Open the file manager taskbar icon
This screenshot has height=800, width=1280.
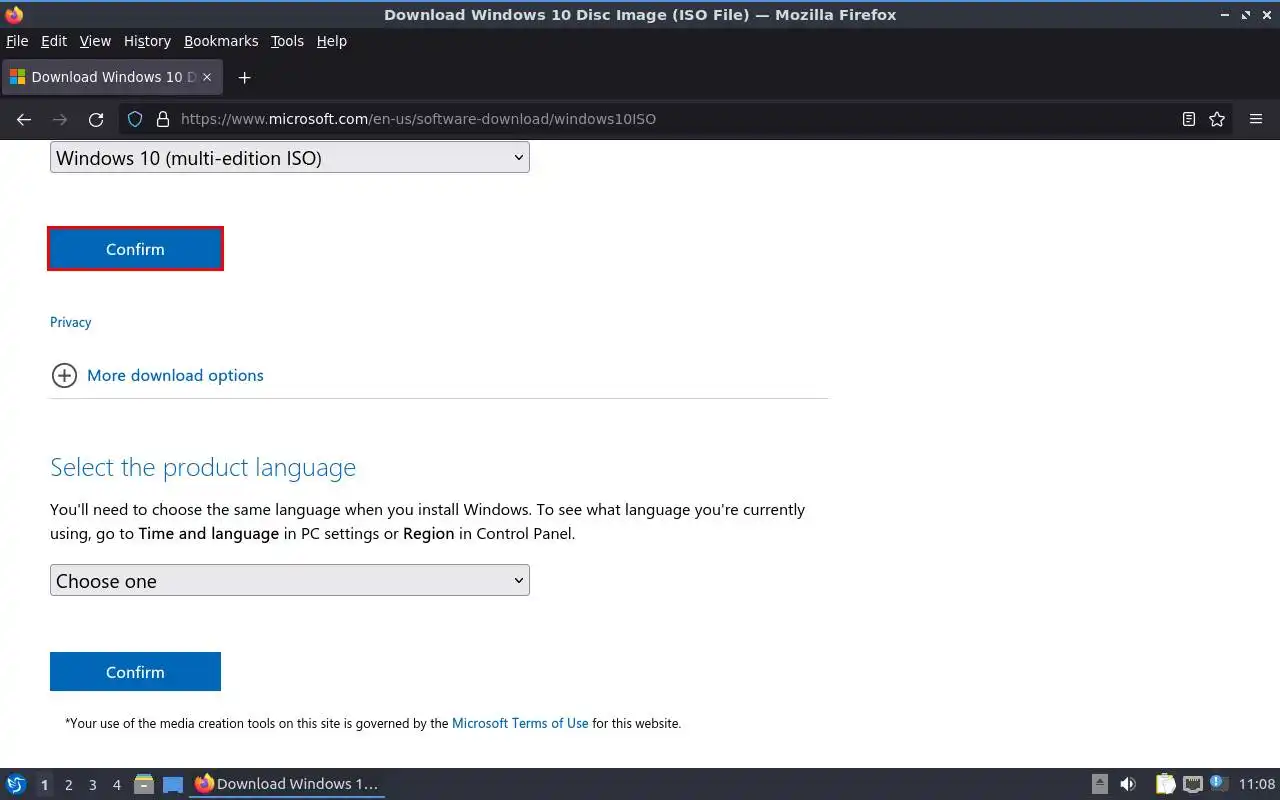[x=144, y=784]
